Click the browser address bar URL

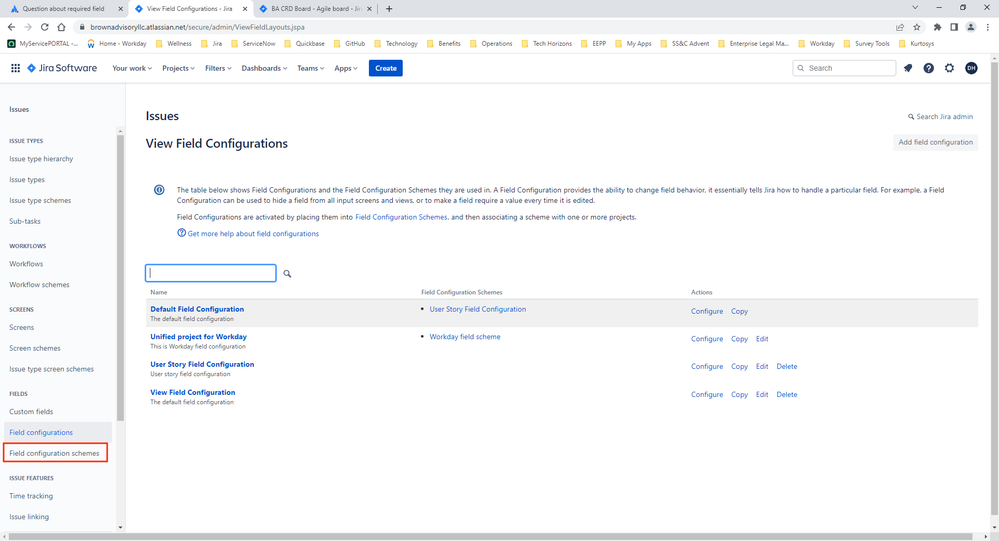coord(198,27)
